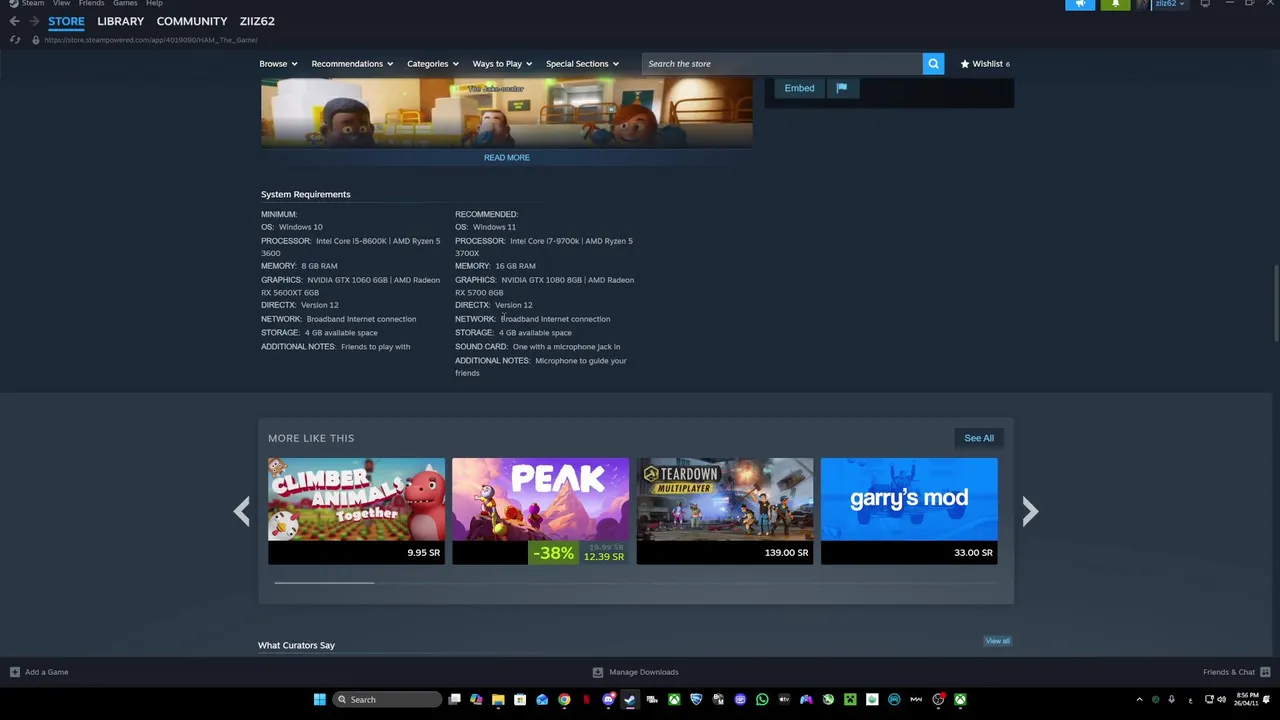This screenshot has width=1280, height=720.
Task: Click the back navigation arrow
Action: point(14,21)
